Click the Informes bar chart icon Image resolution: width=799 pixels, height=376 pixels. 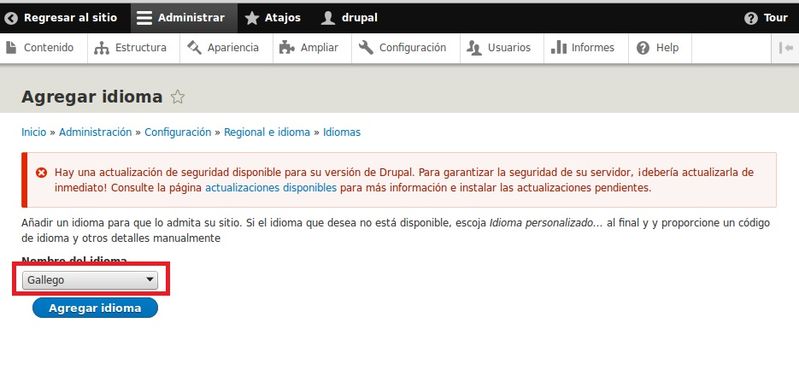(x=558, y=47)
